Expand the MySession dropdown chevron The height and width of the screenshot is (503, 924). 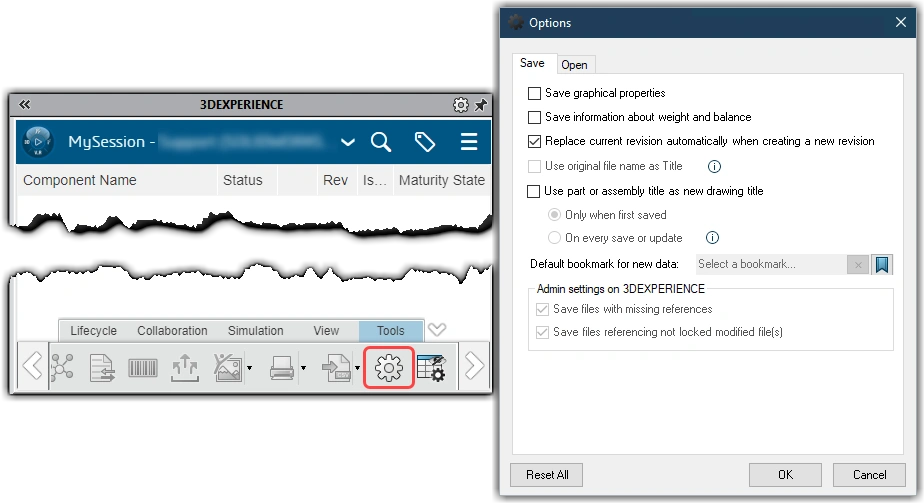pyautogui.click(x=348, y=143)
